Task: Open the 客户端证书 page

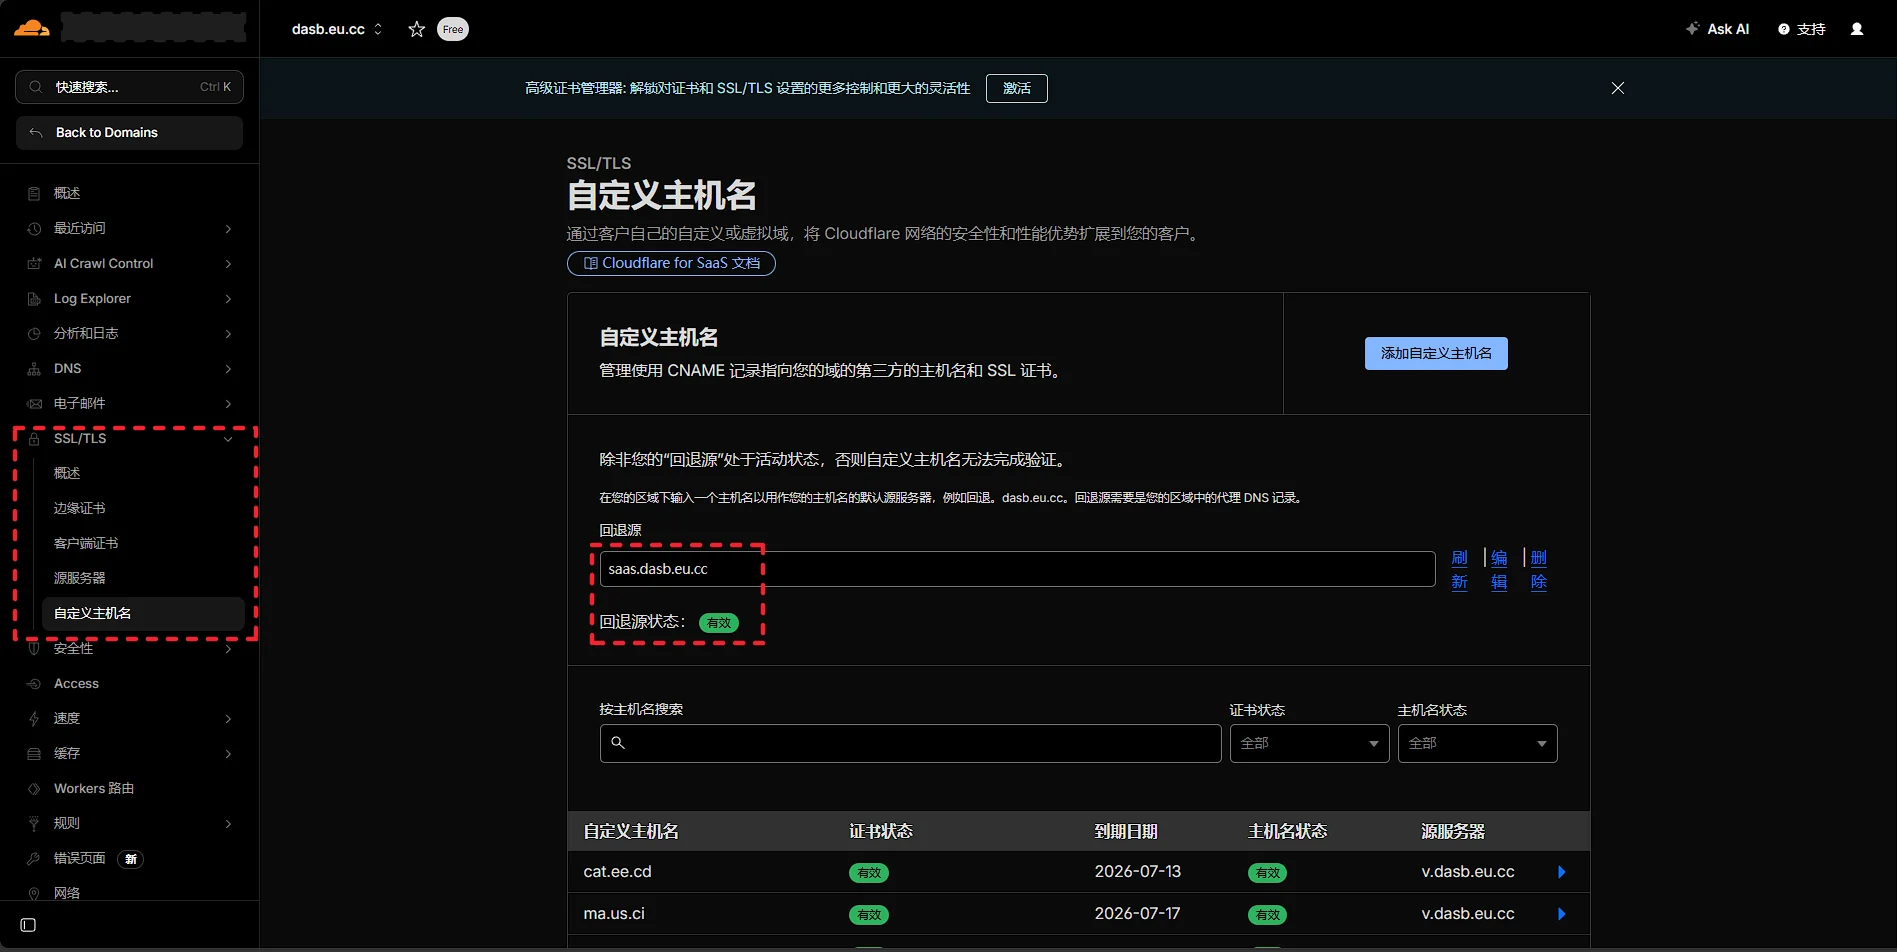Action: [x=86, y=543]
